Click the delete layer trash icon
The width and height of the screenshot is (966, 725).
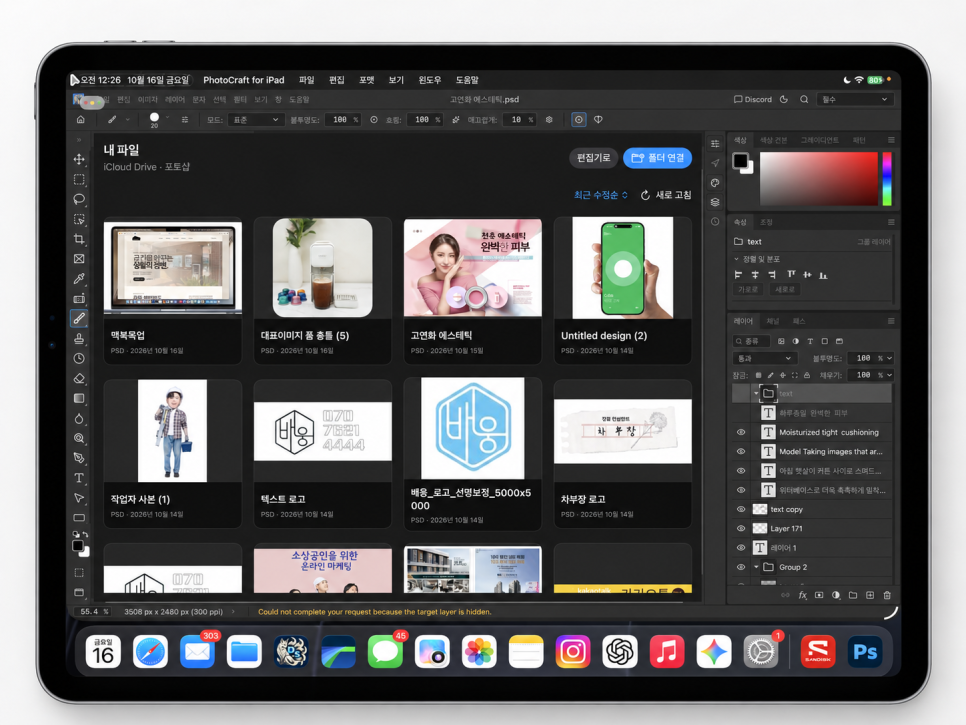tap(887, 595)
